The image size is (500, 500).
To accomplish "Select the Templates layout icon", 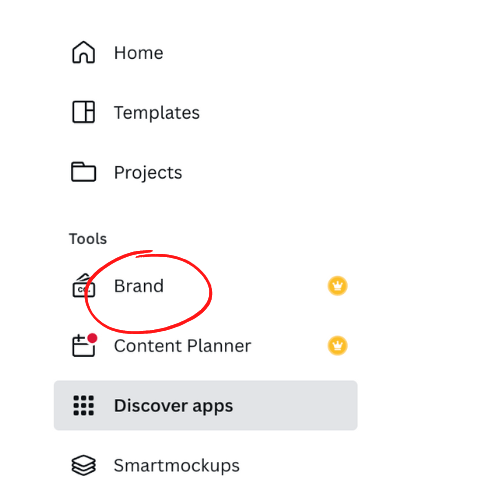I will coord(83,112).
